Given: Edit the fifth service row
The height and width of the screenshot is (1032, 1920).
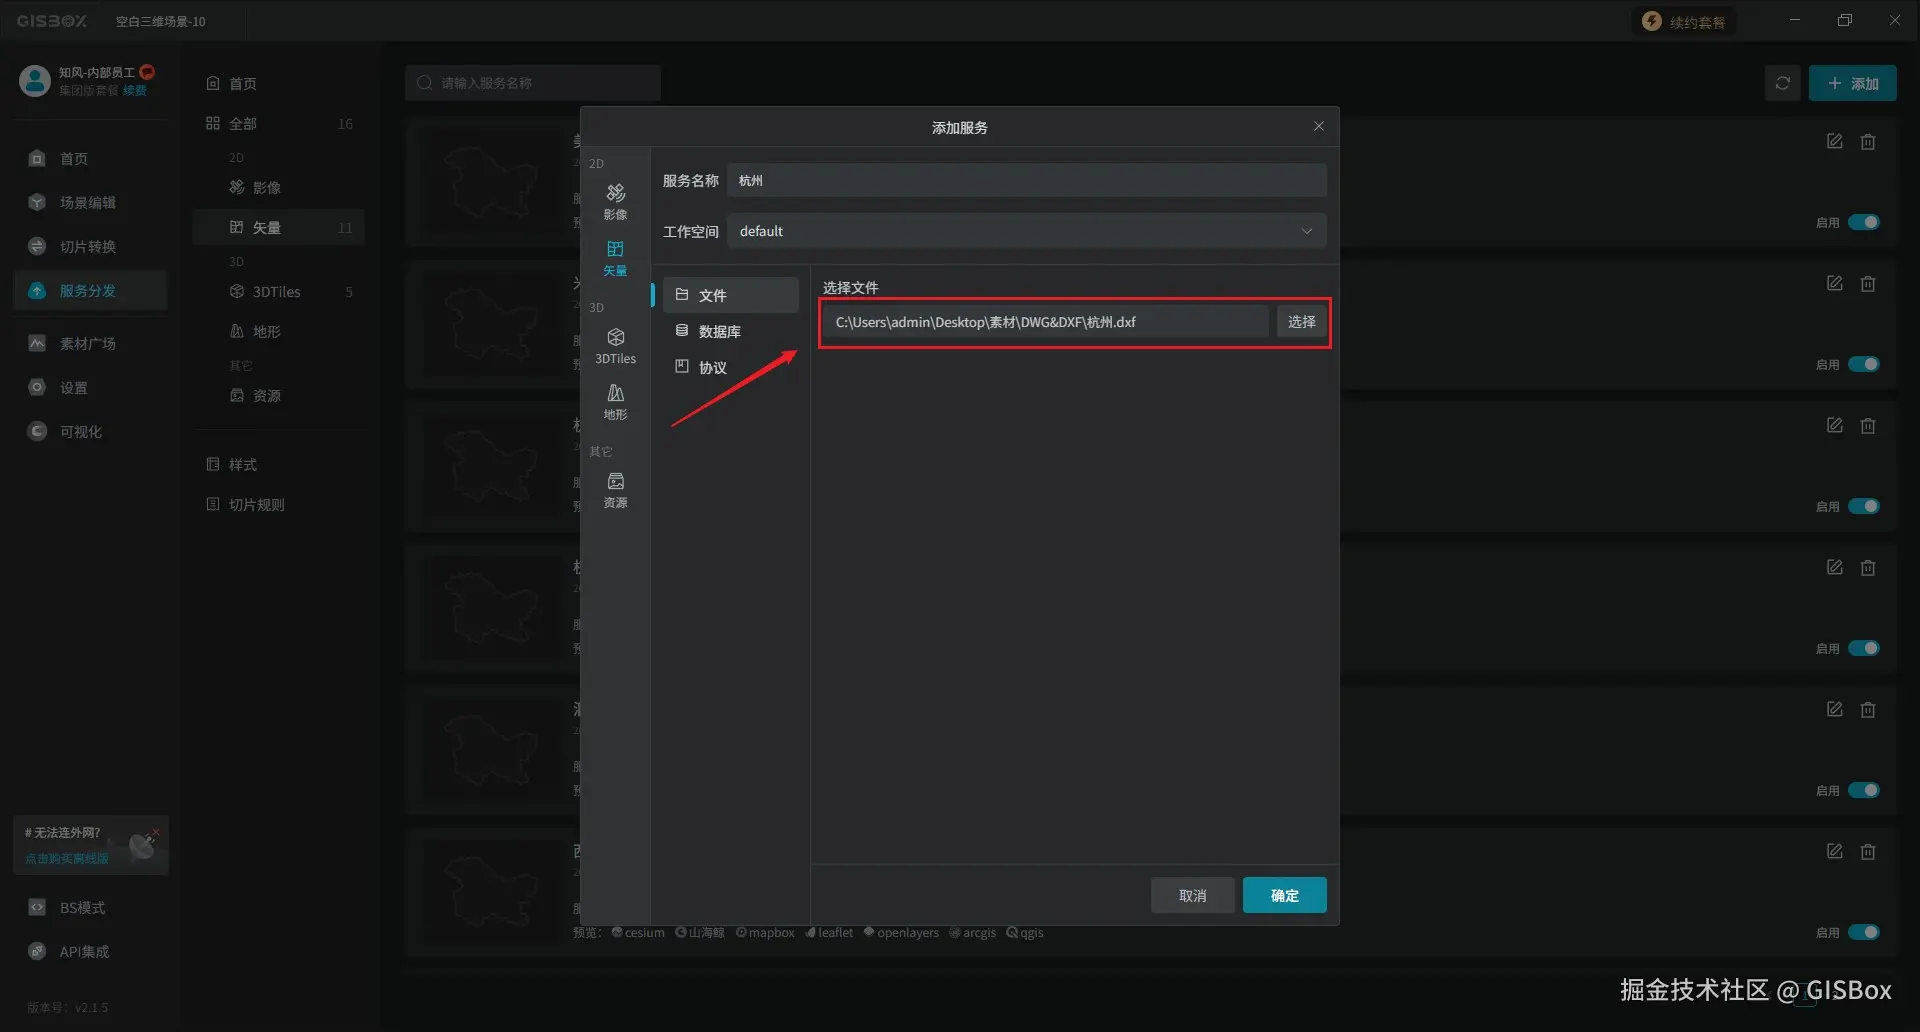Looking at the screenshot, I should [1834, 710].
